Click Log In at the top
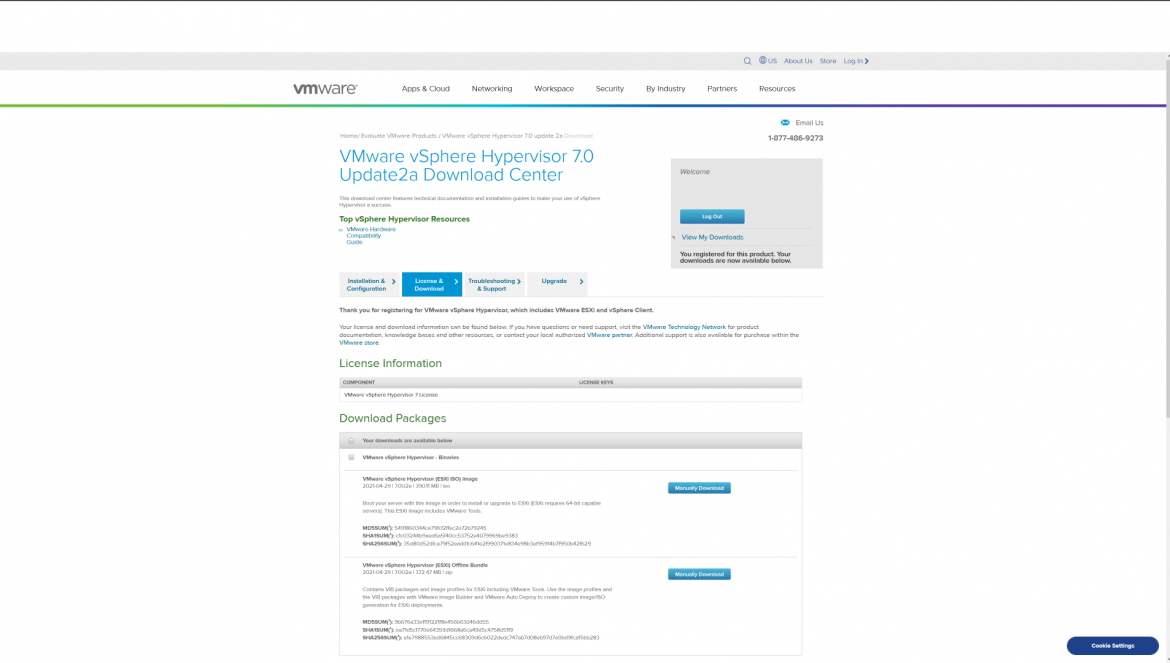This screenshot has height=663, width=1170. coord(856,61)
